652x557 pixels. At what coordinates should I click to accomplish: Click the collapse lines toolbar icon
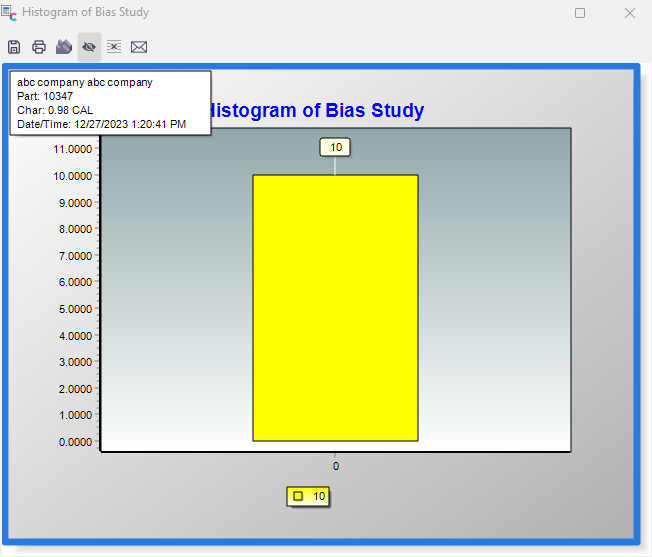click(114, 47)
